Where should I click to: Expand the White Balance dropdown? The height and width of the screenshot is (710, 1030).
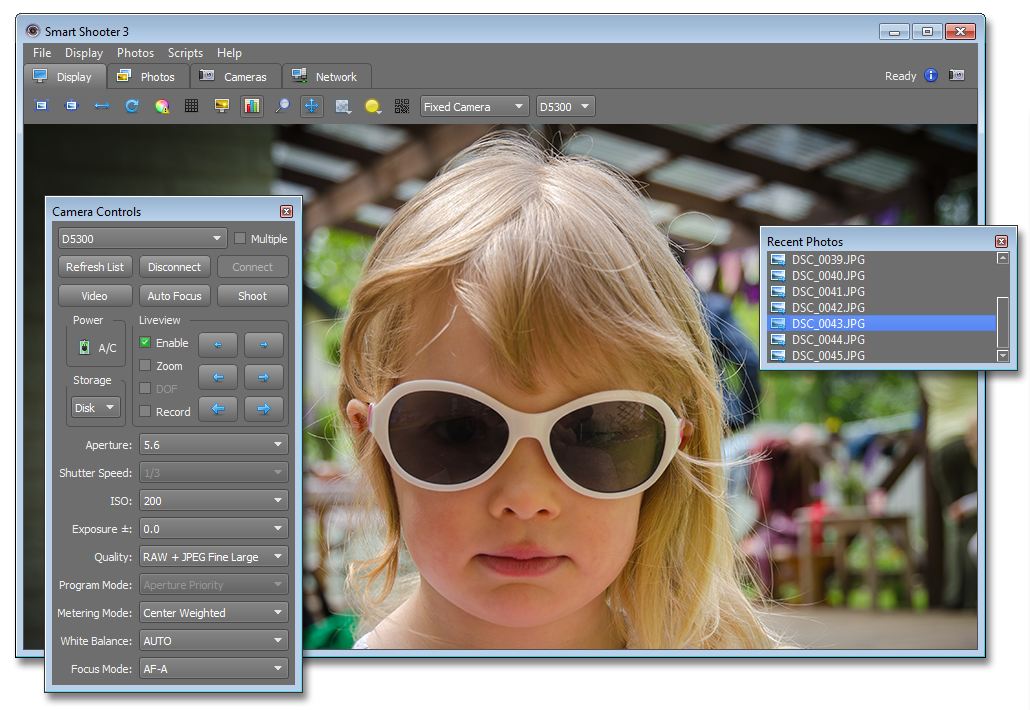coord(213,641)
